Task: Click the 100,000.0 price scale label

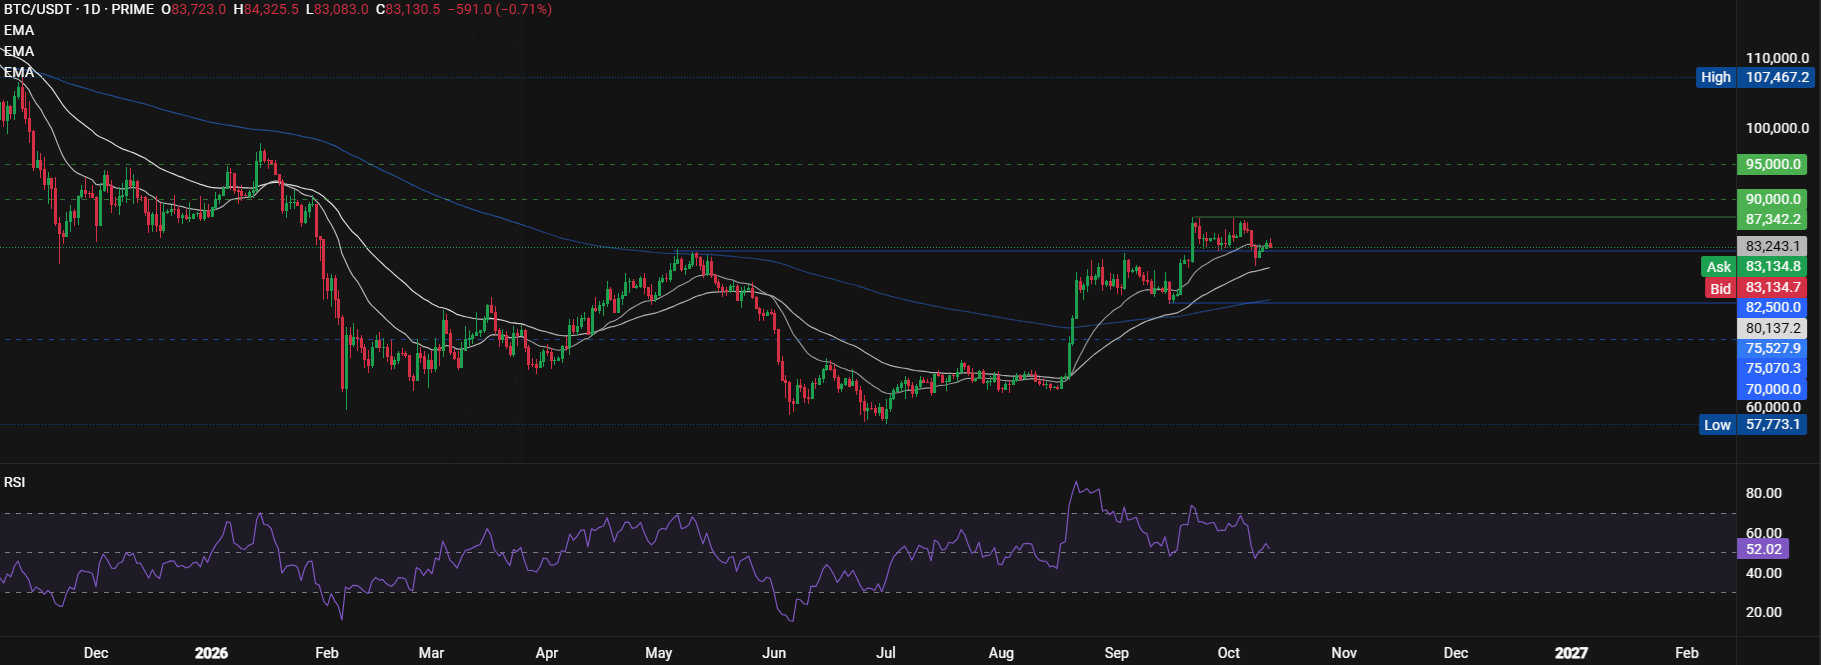Action: (x=1777, y=128)
